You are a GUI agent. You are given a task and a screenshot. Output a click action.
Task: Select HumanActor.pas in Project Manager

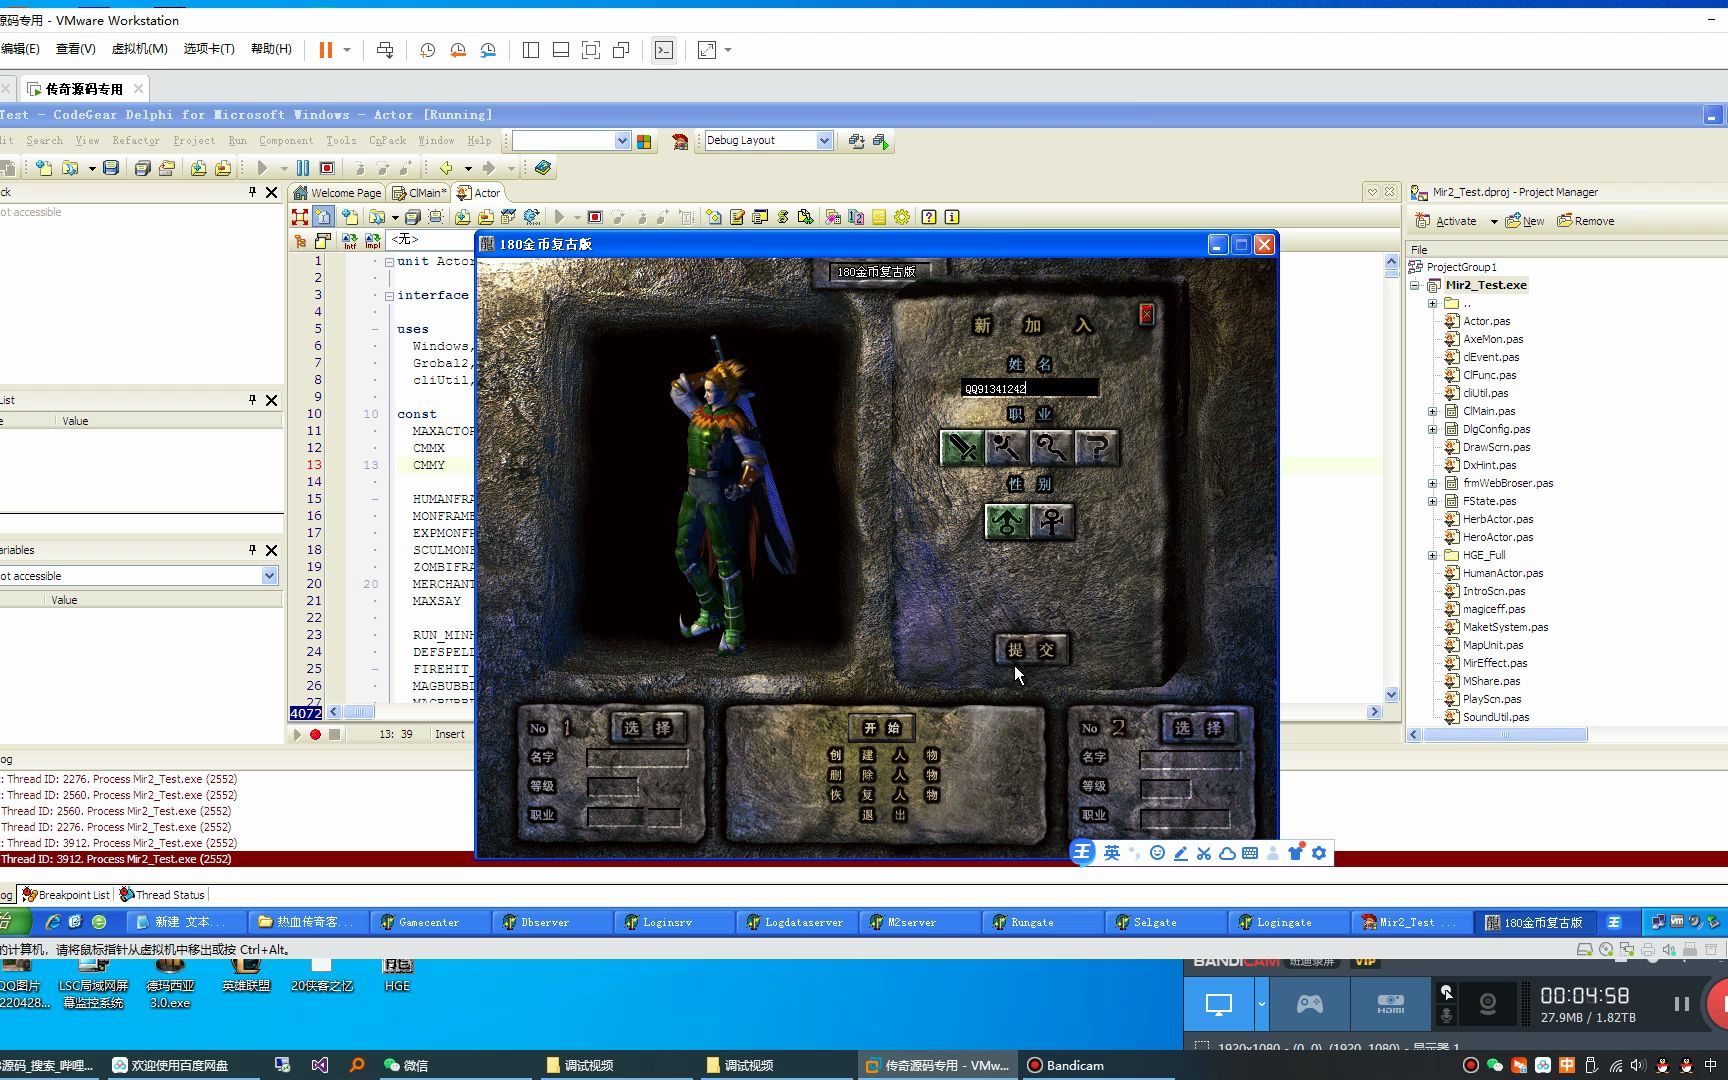(x=1502, y=573)
